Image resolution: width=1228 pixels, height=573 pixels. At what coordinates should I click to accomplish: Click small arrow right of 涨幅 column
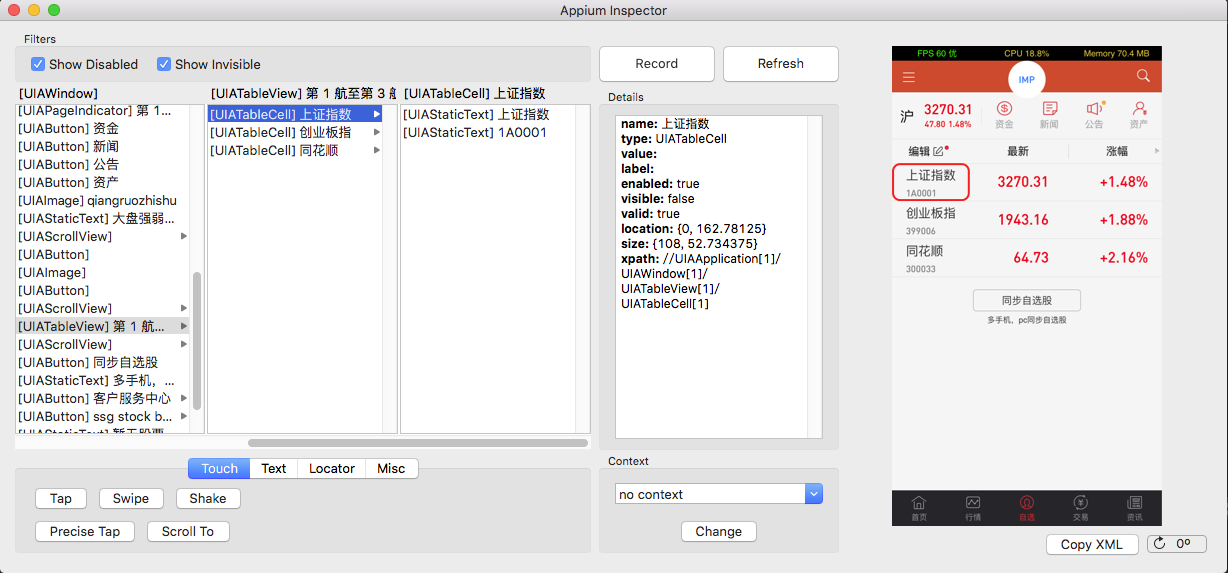point(1157,151)
